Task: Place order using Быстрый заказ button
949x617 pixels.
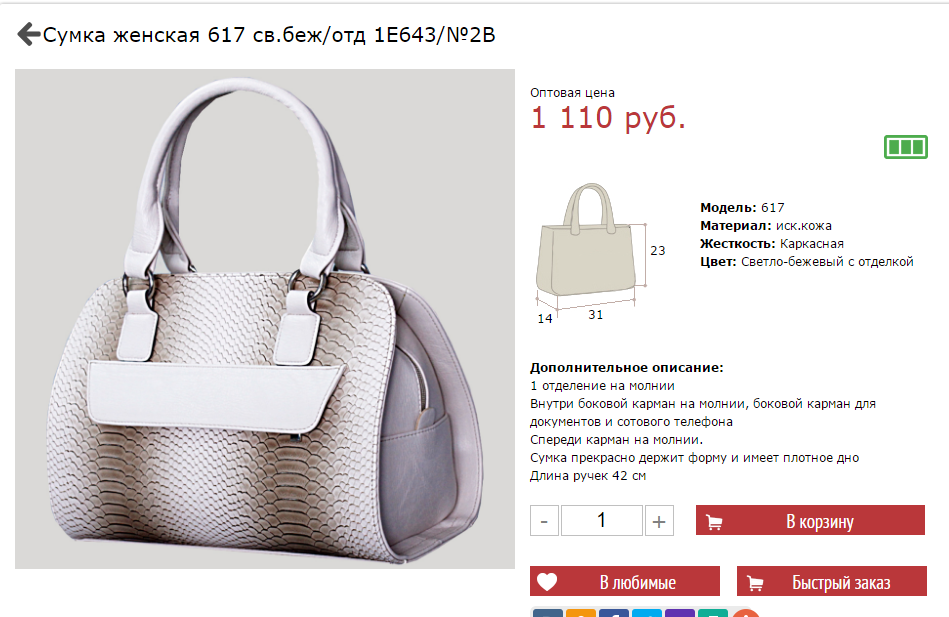Action: [x=832, y=581]
